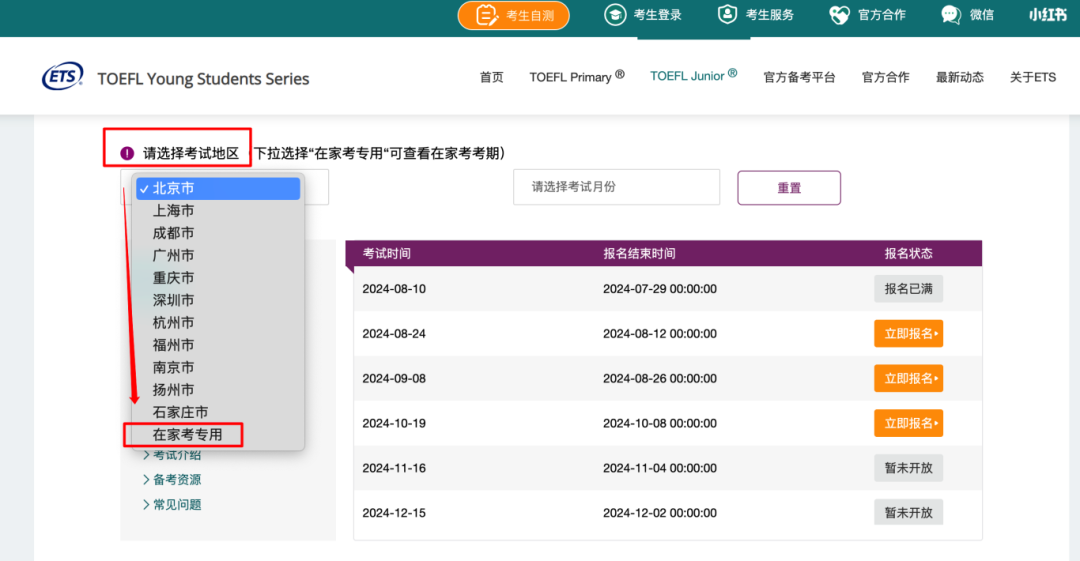Select 上海市 in region dropdown
The width and height of the screenshot is (1080, 561).
coord(218,211)
